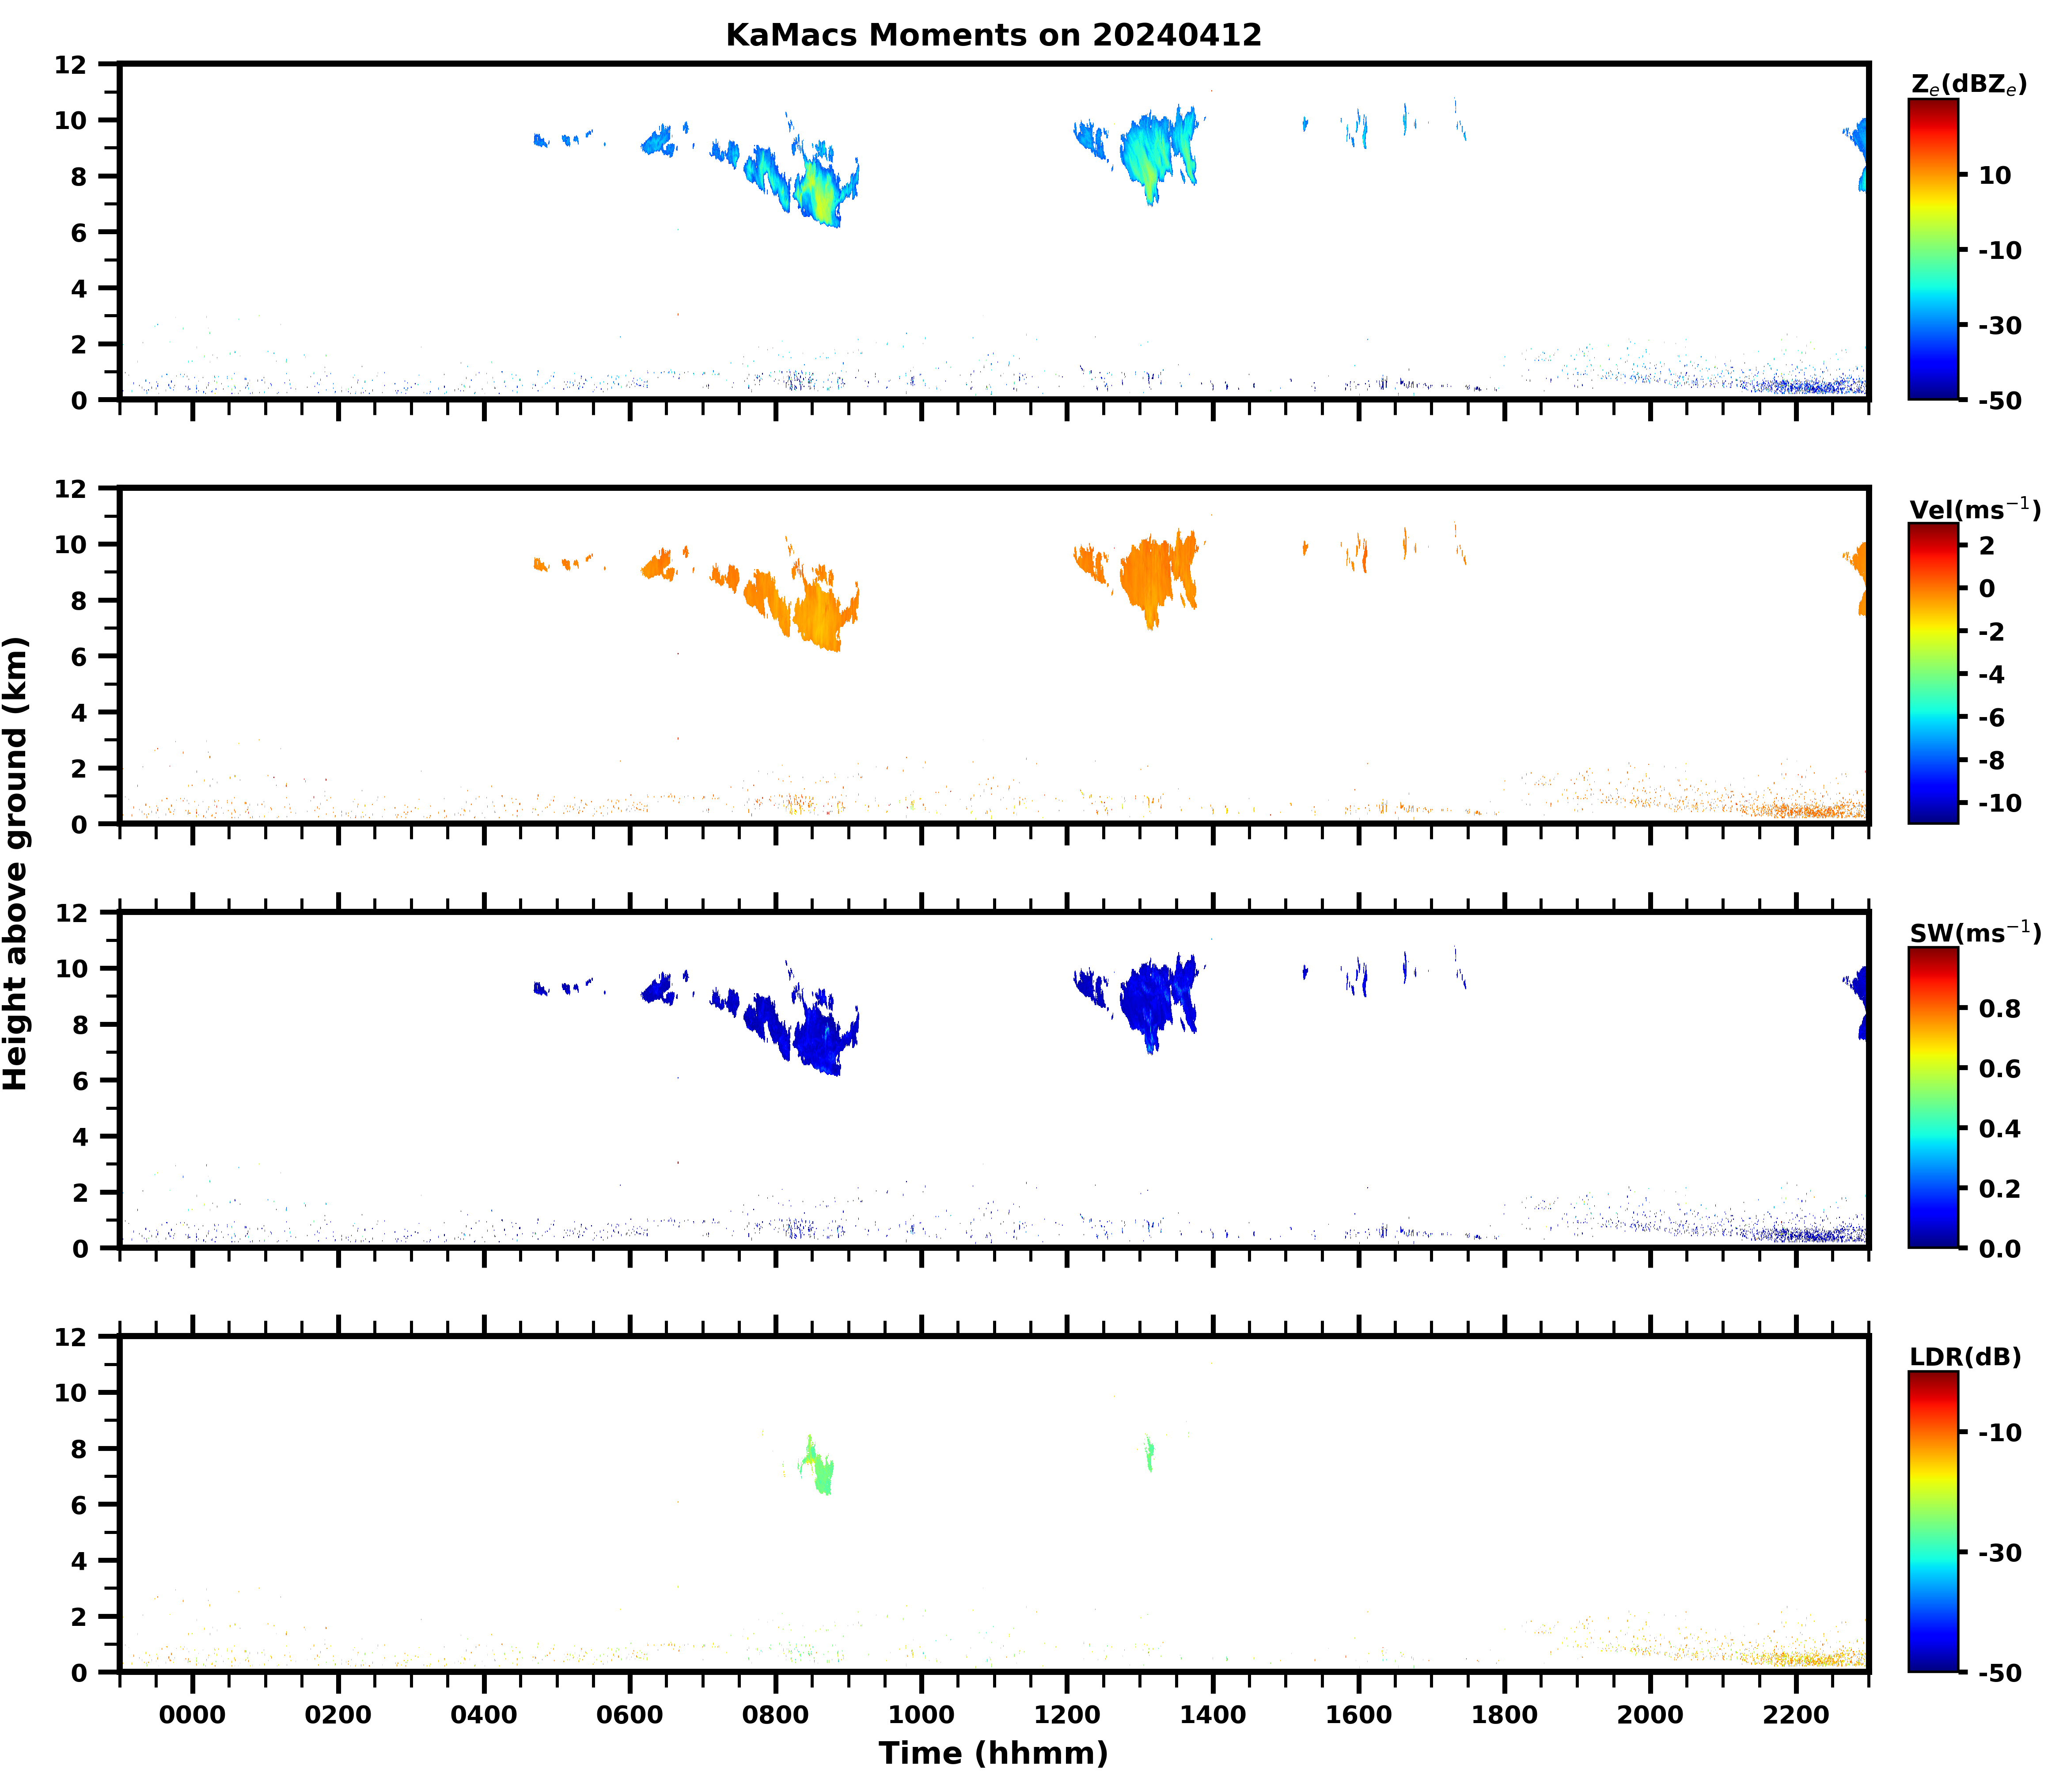Click the Time (hhmm) axis label
2063x1792 pixels.
click(993, 1753)
